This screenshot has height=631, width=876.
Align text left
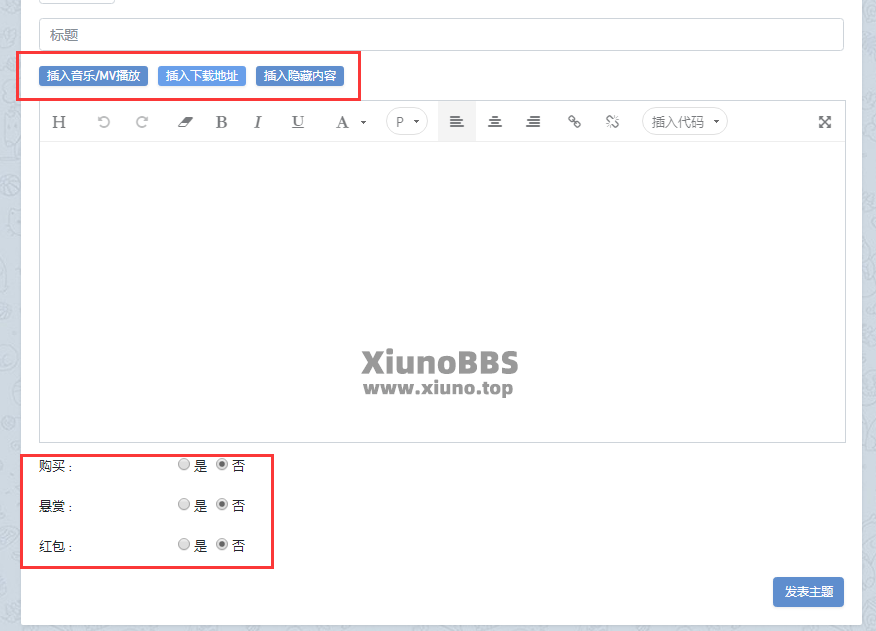pyautogui.click(x=456, y=121)
